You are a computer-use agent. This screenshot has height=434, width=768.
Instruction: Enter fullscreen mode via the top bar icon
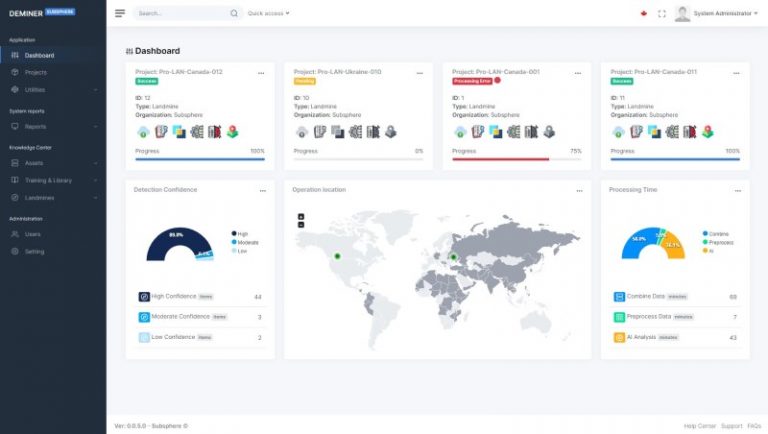[x=662, y=14]
